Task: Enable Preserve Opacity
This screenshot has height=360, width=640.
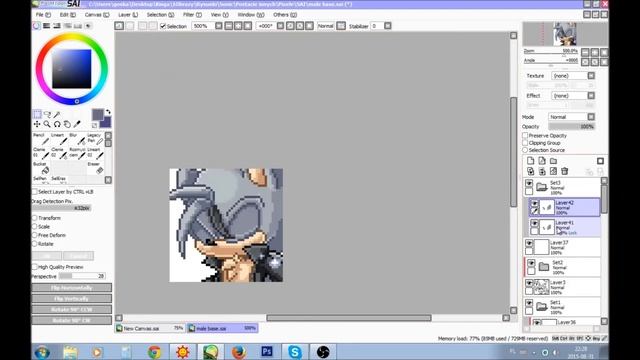Action: 526,135
